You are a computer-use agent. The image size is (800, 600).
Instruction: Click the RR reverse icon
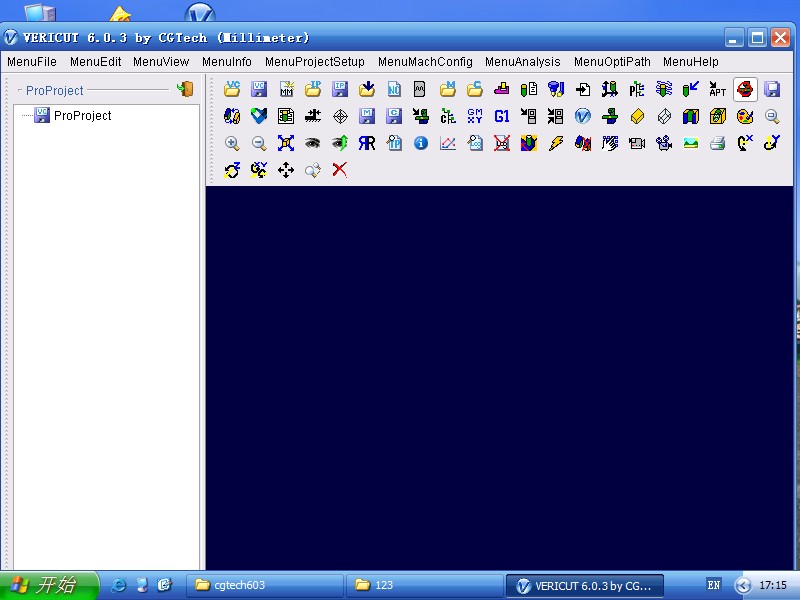367,143
